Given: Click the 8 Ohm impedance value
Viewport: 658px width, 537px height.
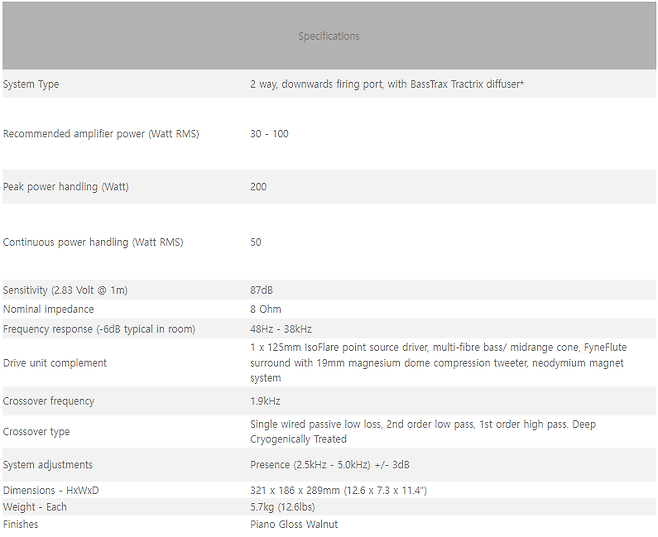Looking at the screenshot, I should pyautogui.click(x=265, y=309).
